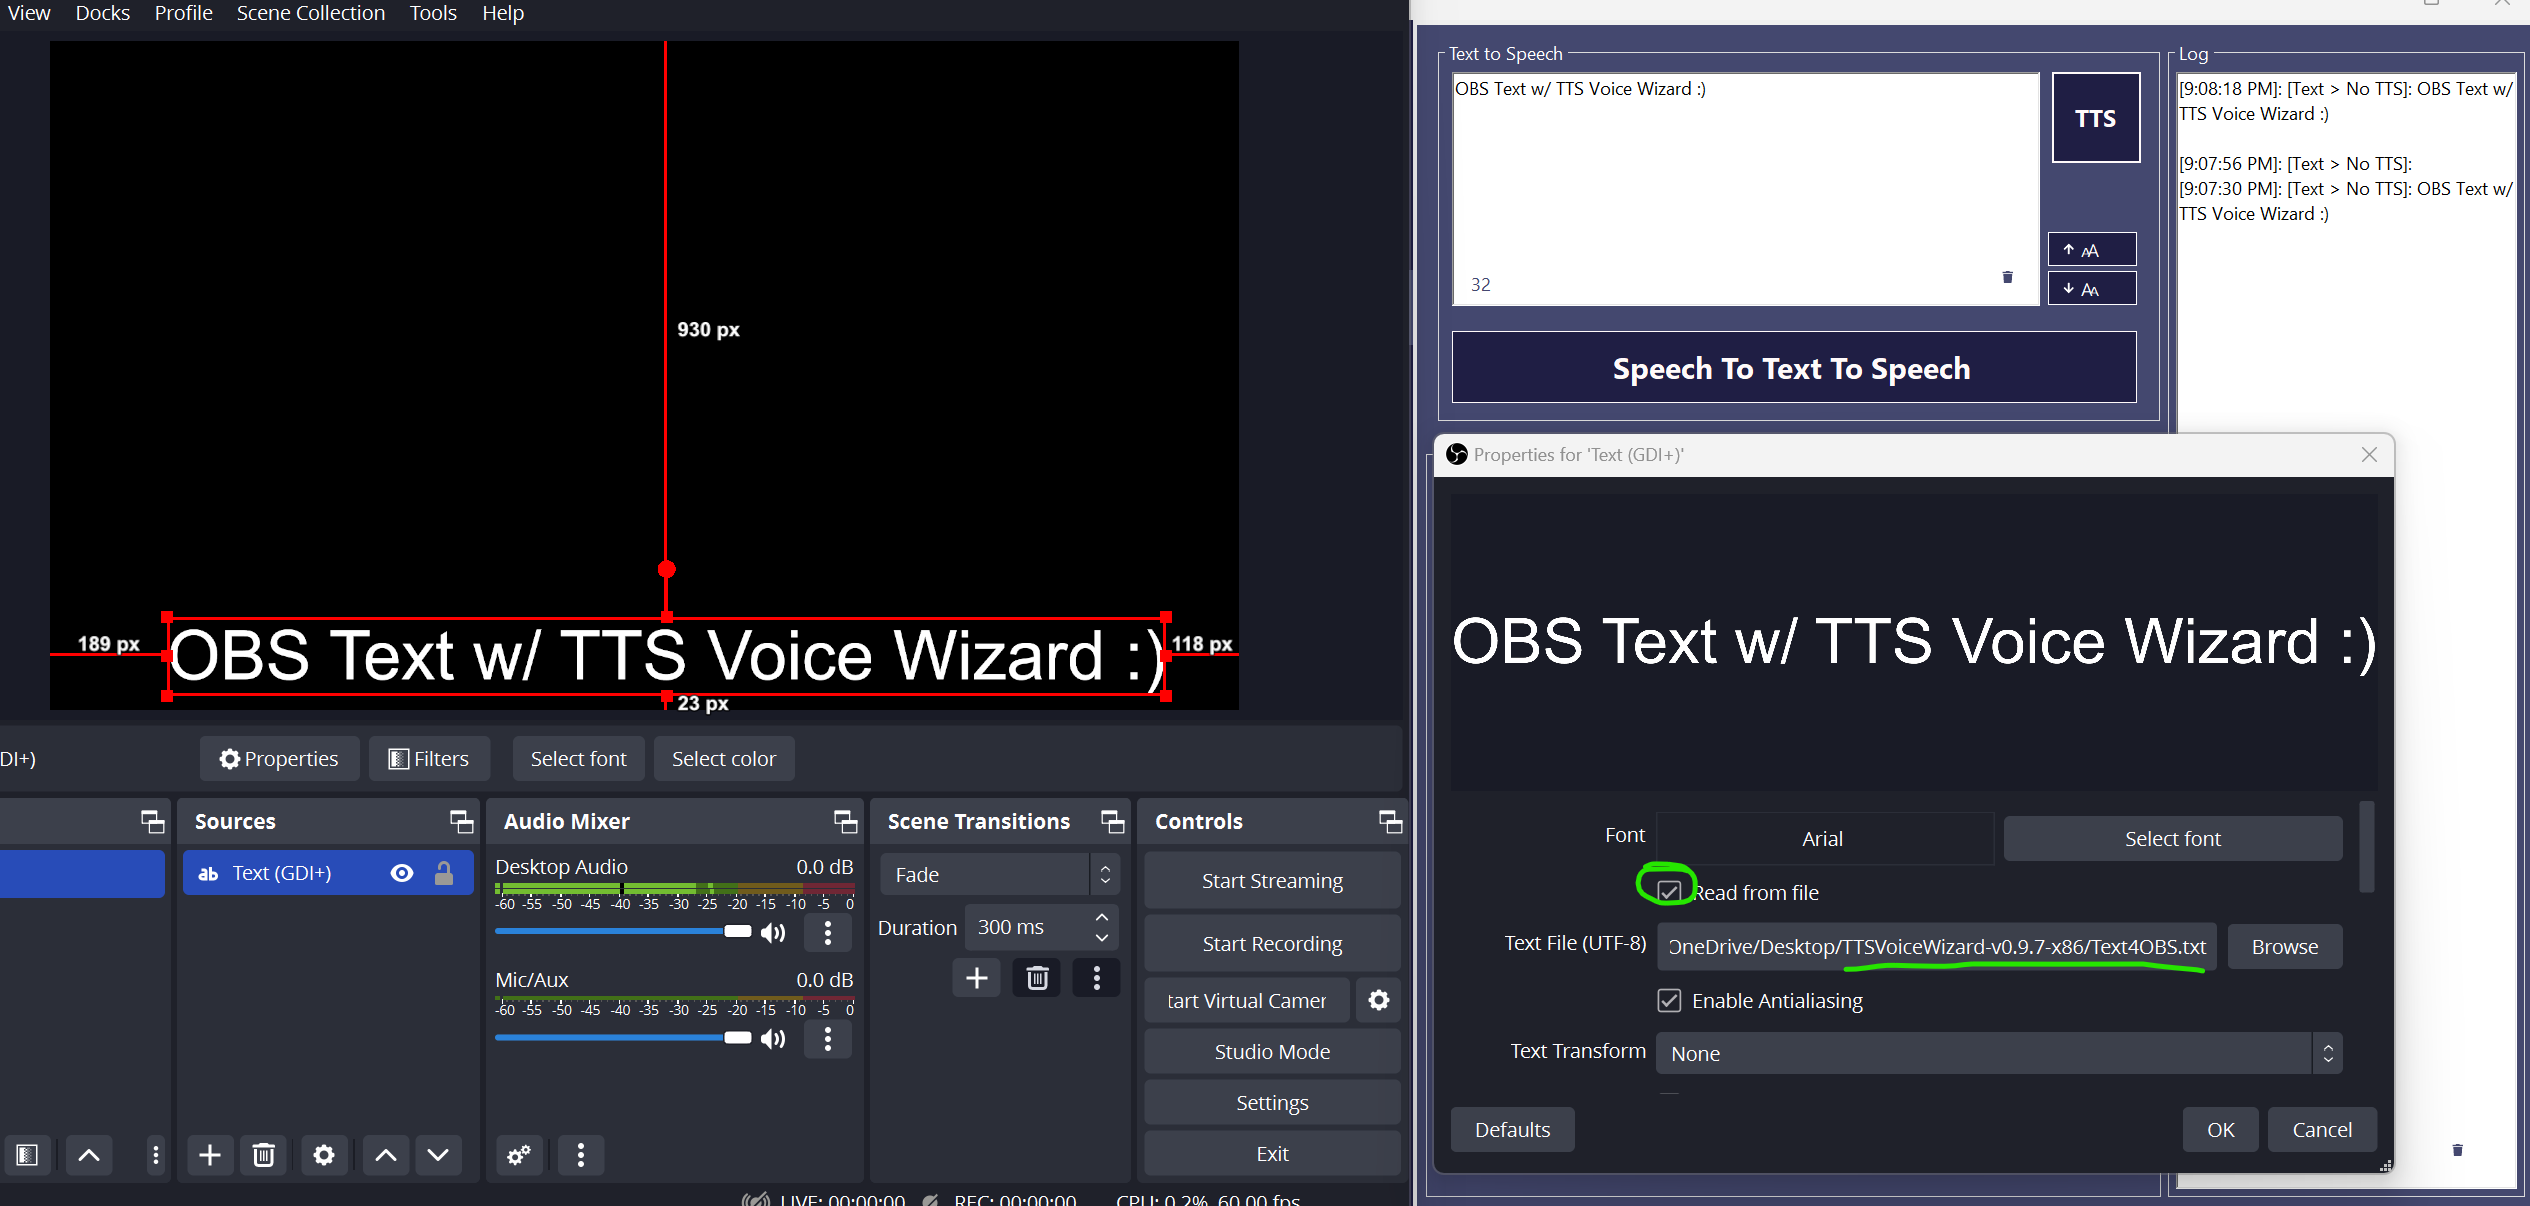Move selected source up
This screenshot has width=2530, height=1206.
[x=386, y=1156]
